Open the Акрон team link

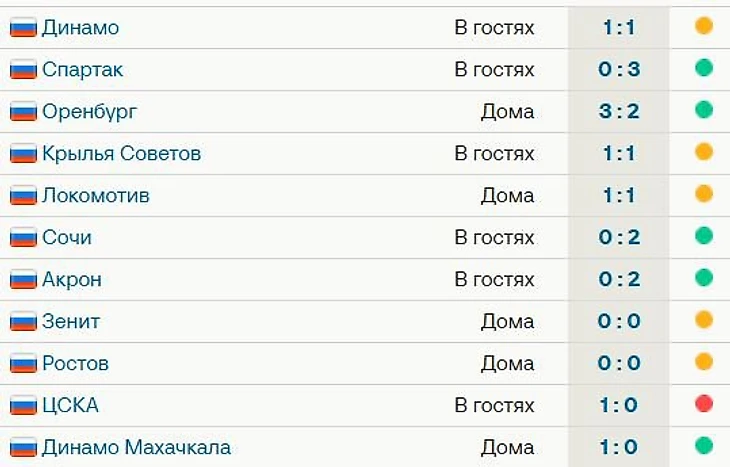[x=72, y=279]
